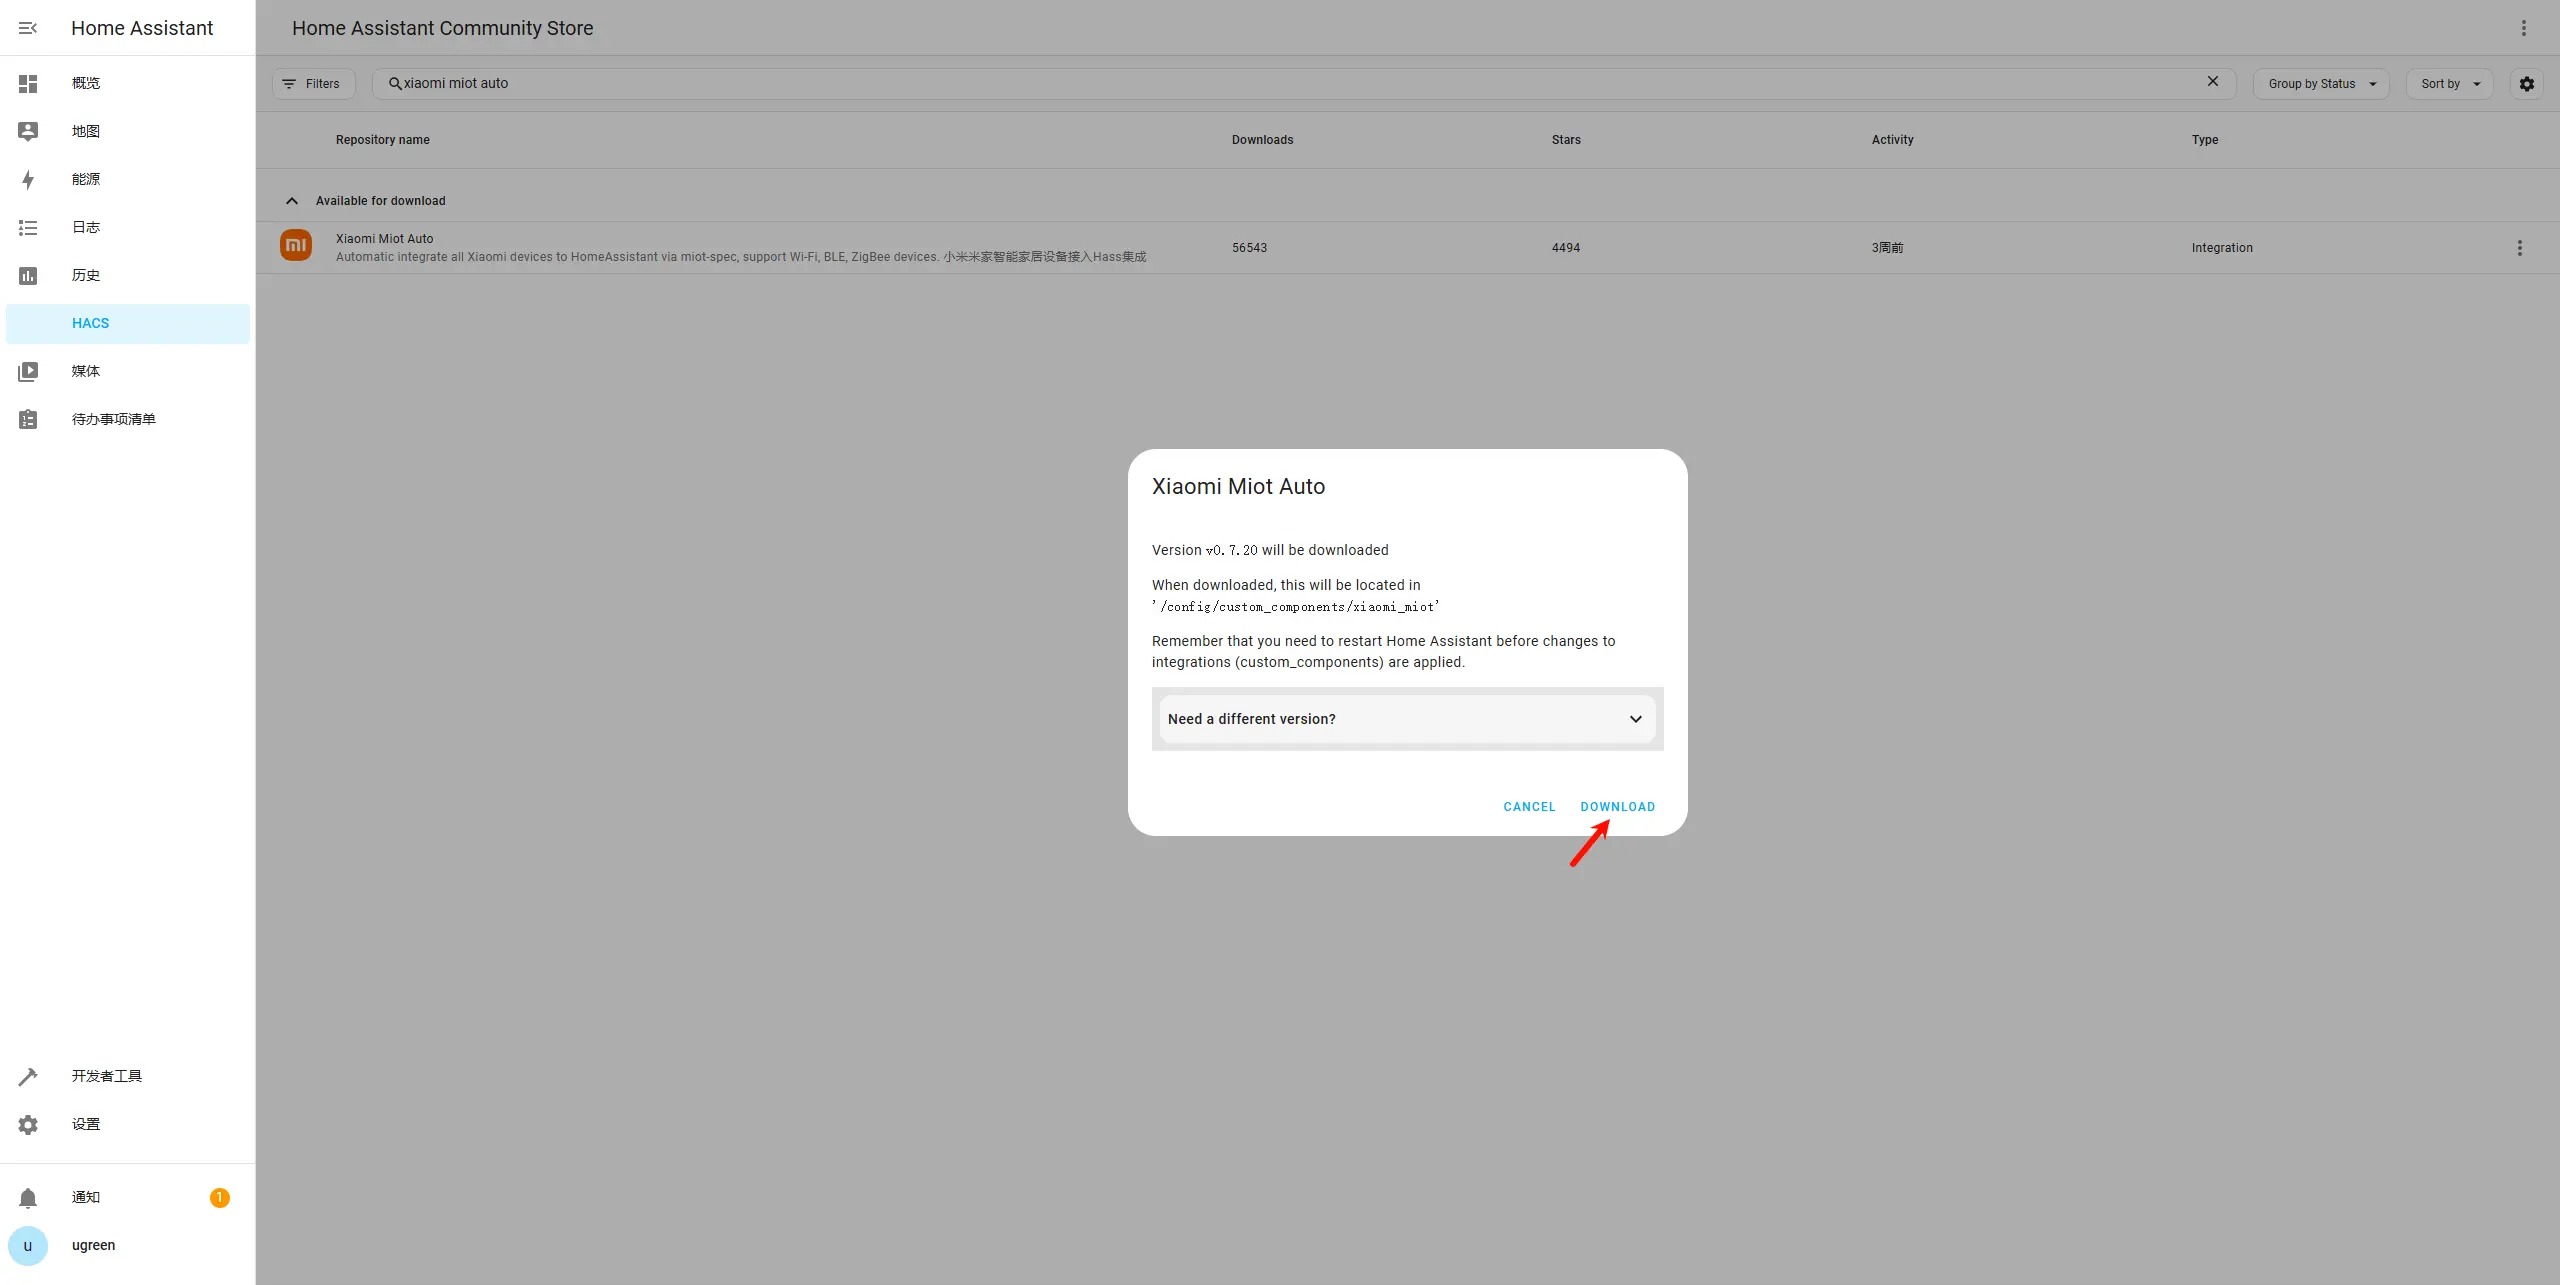The height and width of the screenshot is (1285, 2560).
Task: Clear the search field with the X icon
Action: (x=2213, y=82)
